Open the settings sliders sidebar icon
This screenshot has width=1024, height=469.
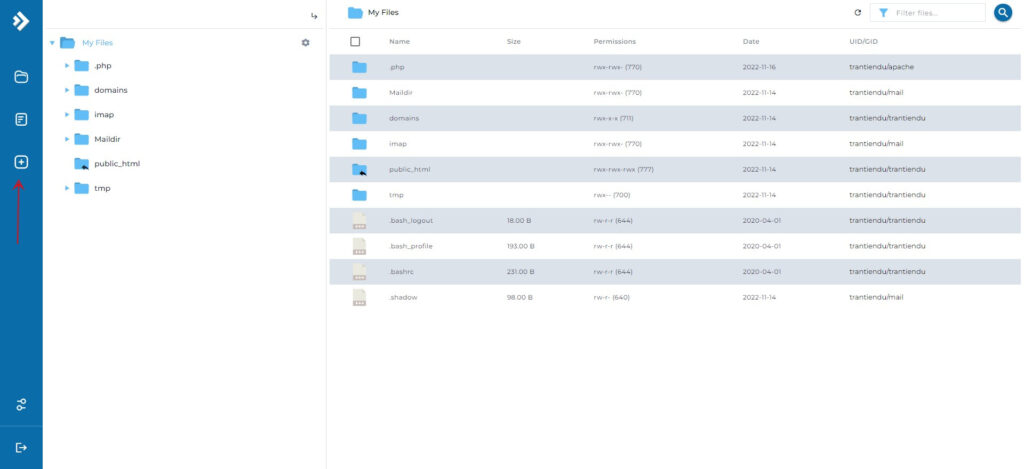pos(21,404)
